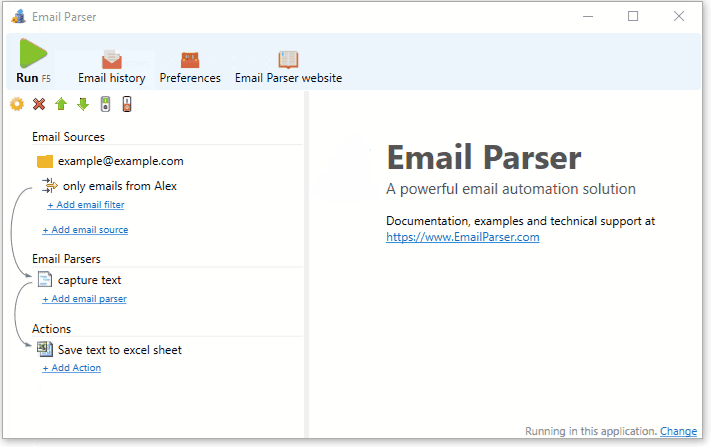Click the red traffic light disable icon

(127, 104)
